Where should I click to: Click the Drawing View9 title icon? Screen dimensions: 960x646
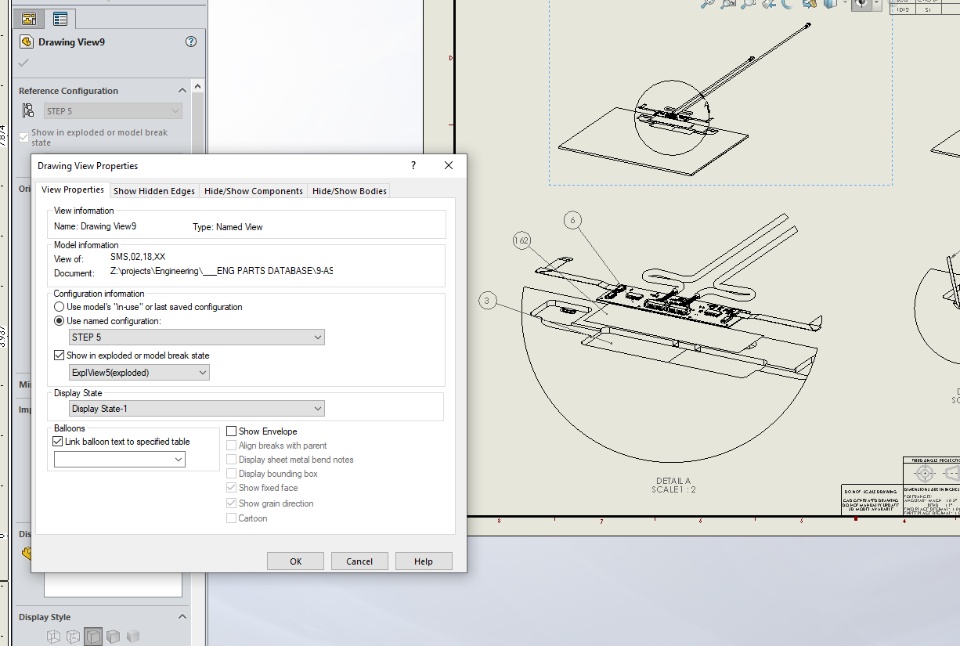coord(26,42)
